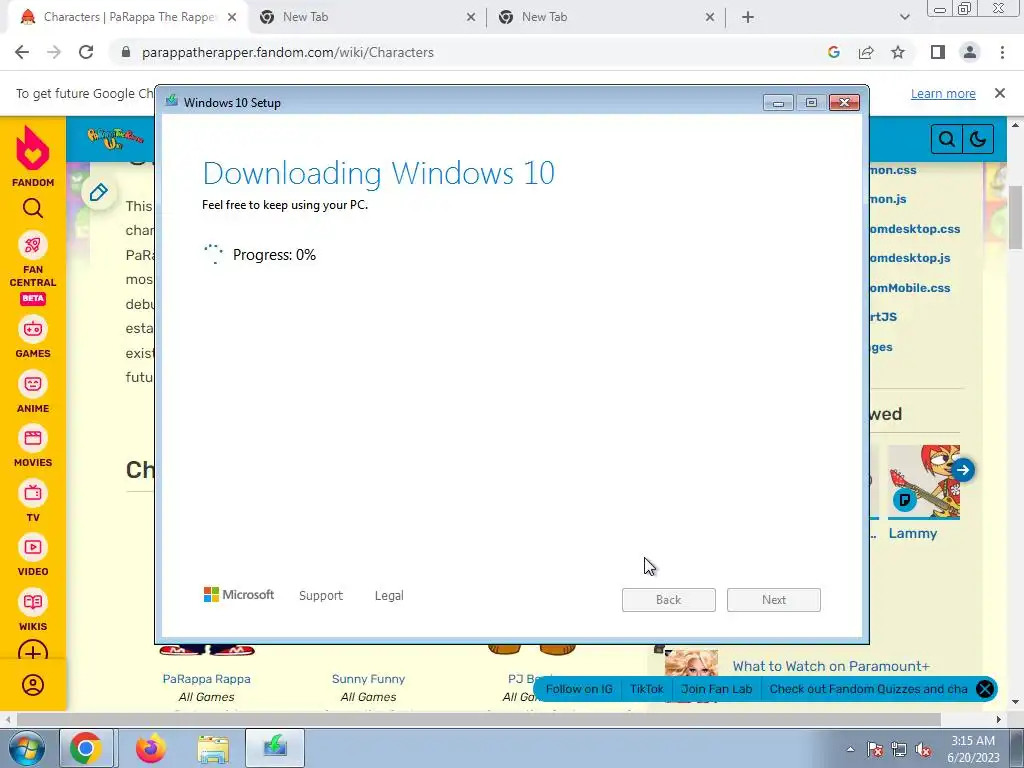Click Follow on IG button
The width and height of the screenshot is (1024, 768).
tap(579, 689)
